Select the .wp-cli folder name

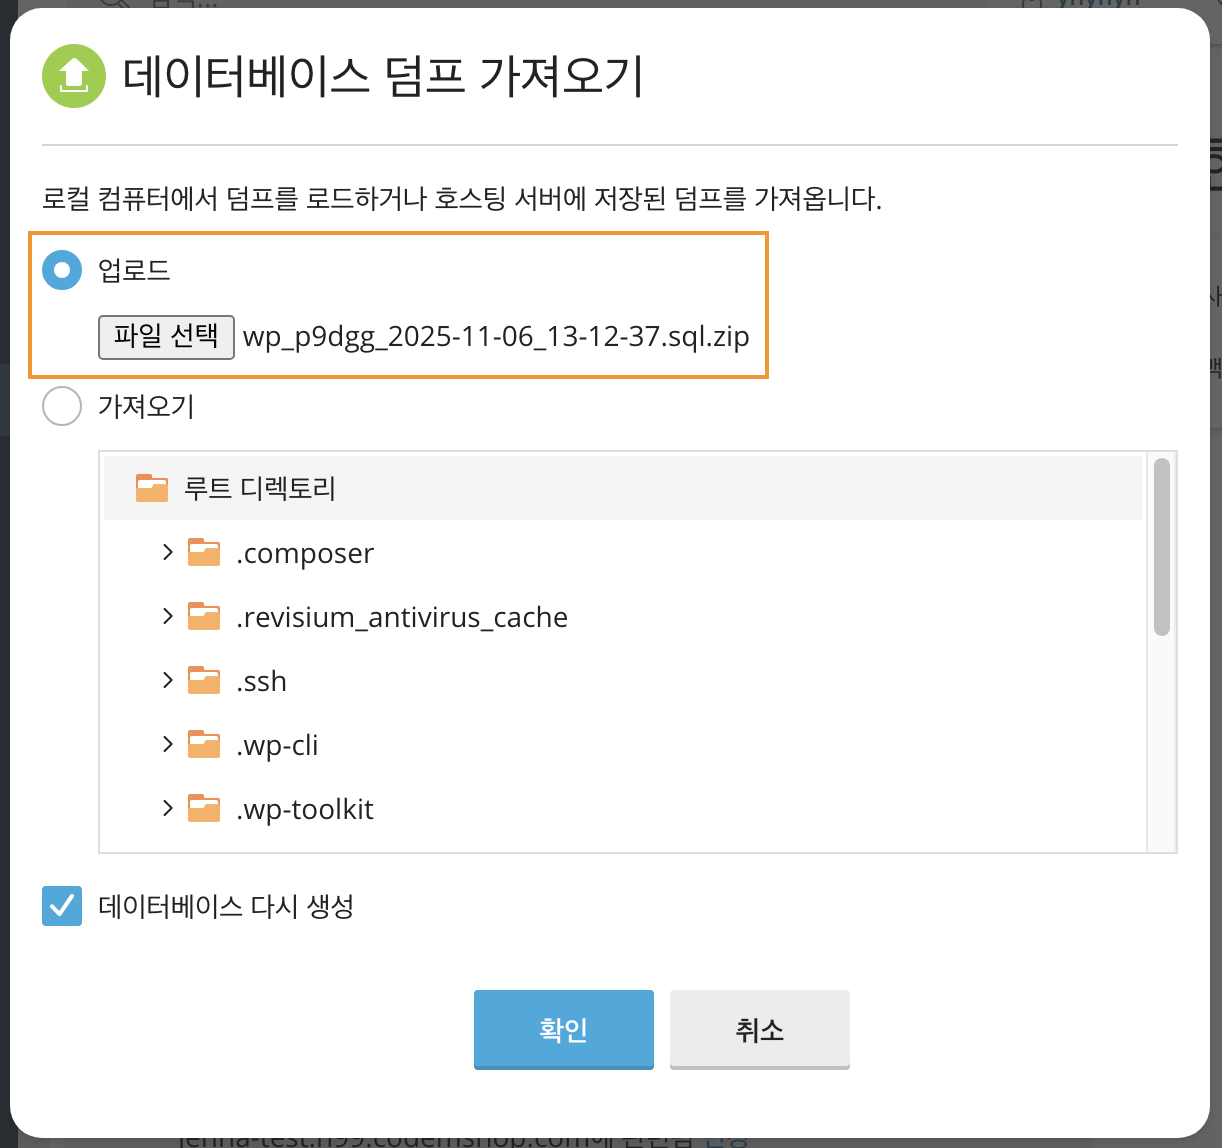pyautogui.click(x=277, y=745)
